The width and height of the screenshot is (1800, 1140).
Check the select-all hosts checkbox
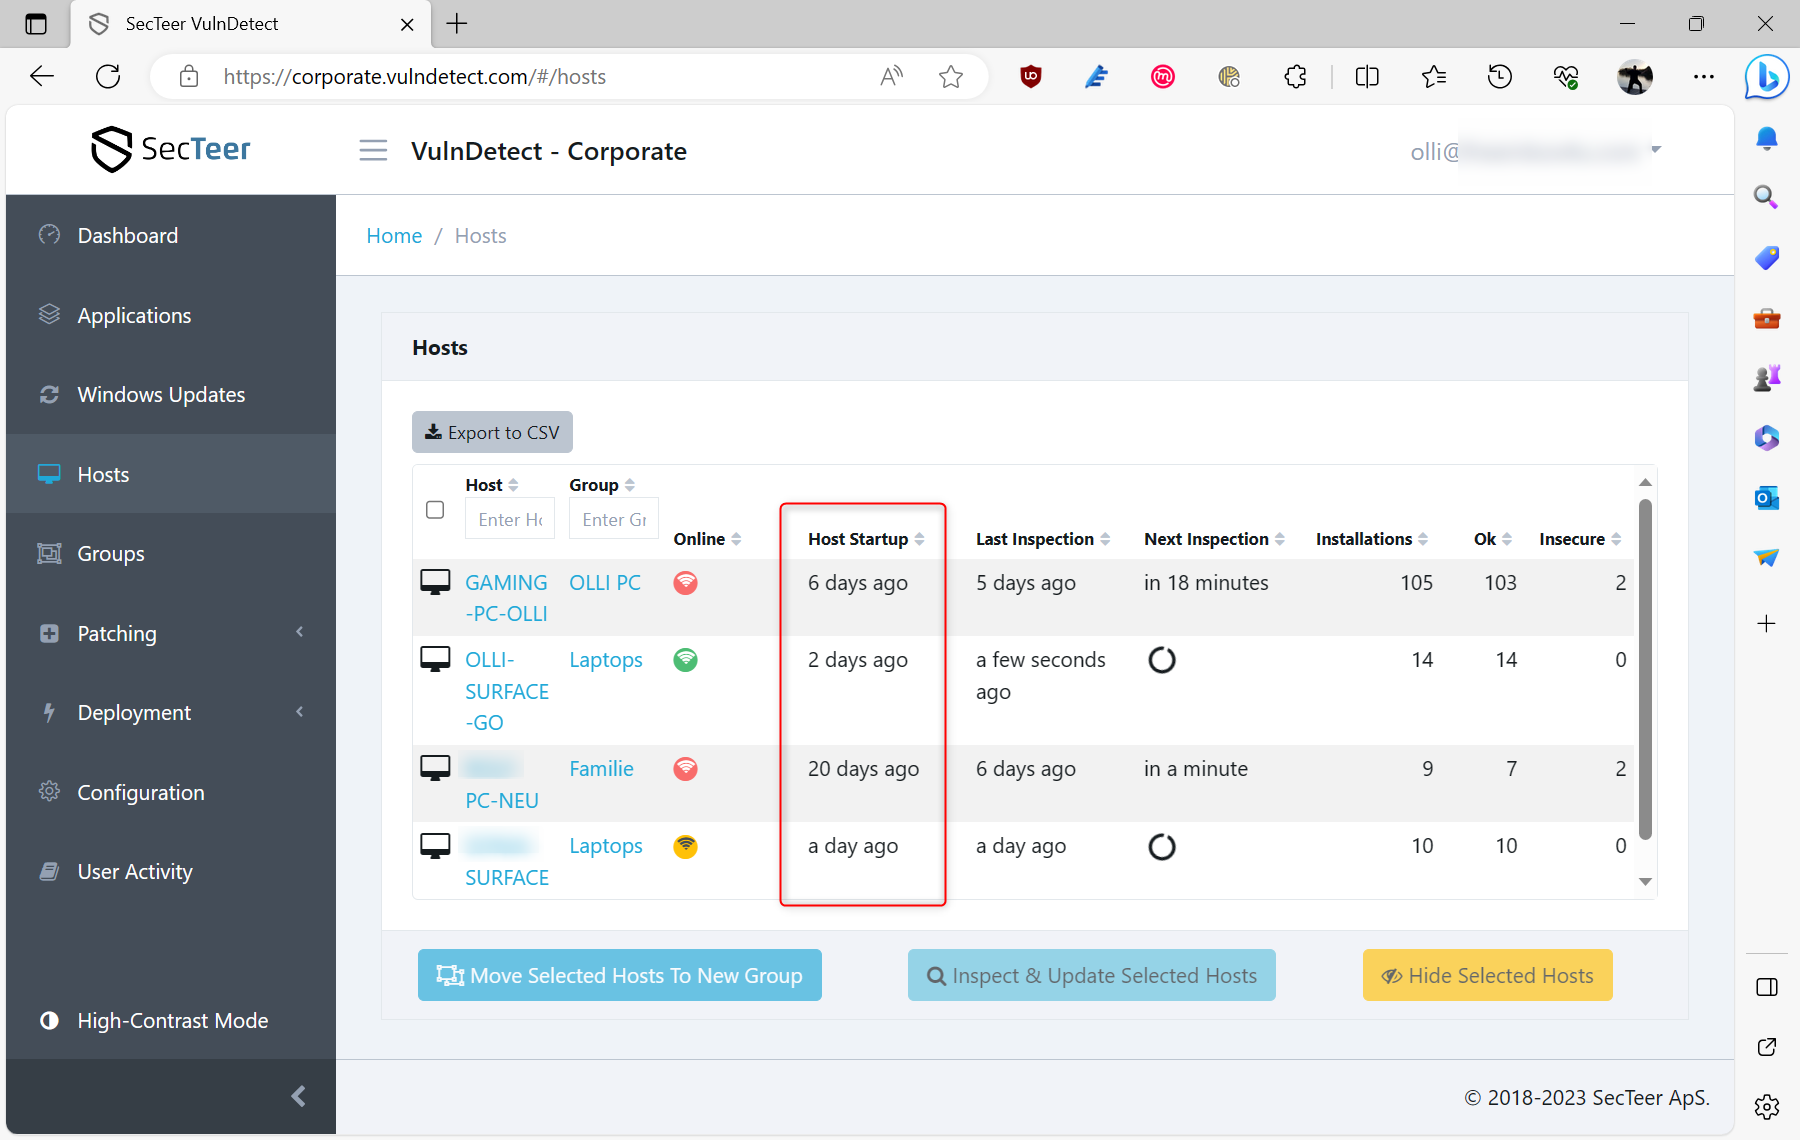(x=435, y=510)
